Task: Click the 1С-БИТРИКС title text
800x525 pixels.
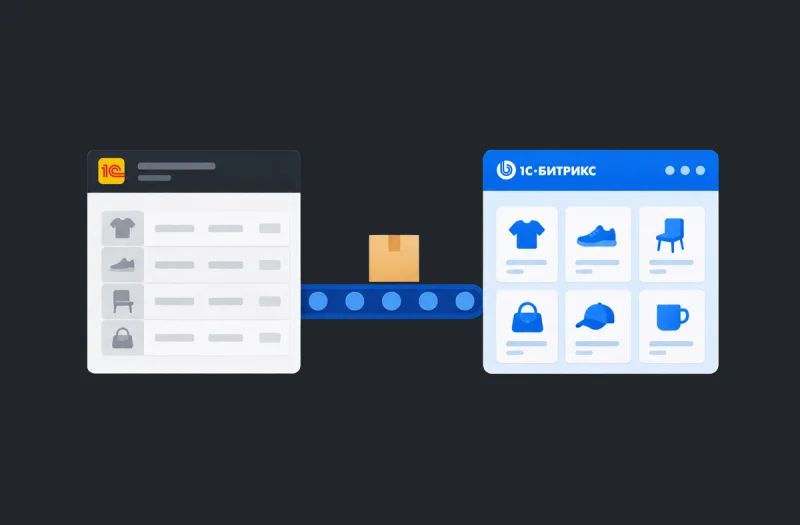Action: point(558,170)
